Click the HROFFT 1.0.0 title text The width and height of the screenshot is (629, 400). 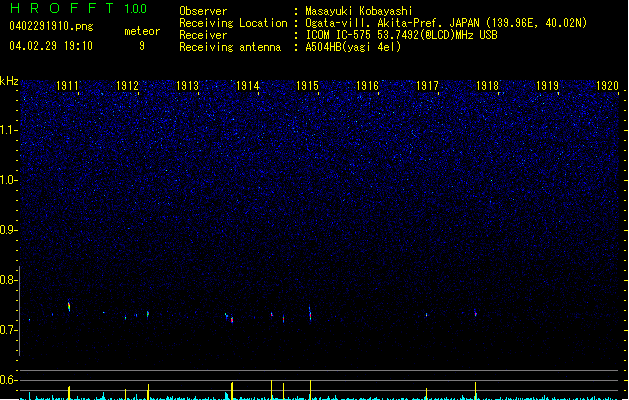point(78,8)
